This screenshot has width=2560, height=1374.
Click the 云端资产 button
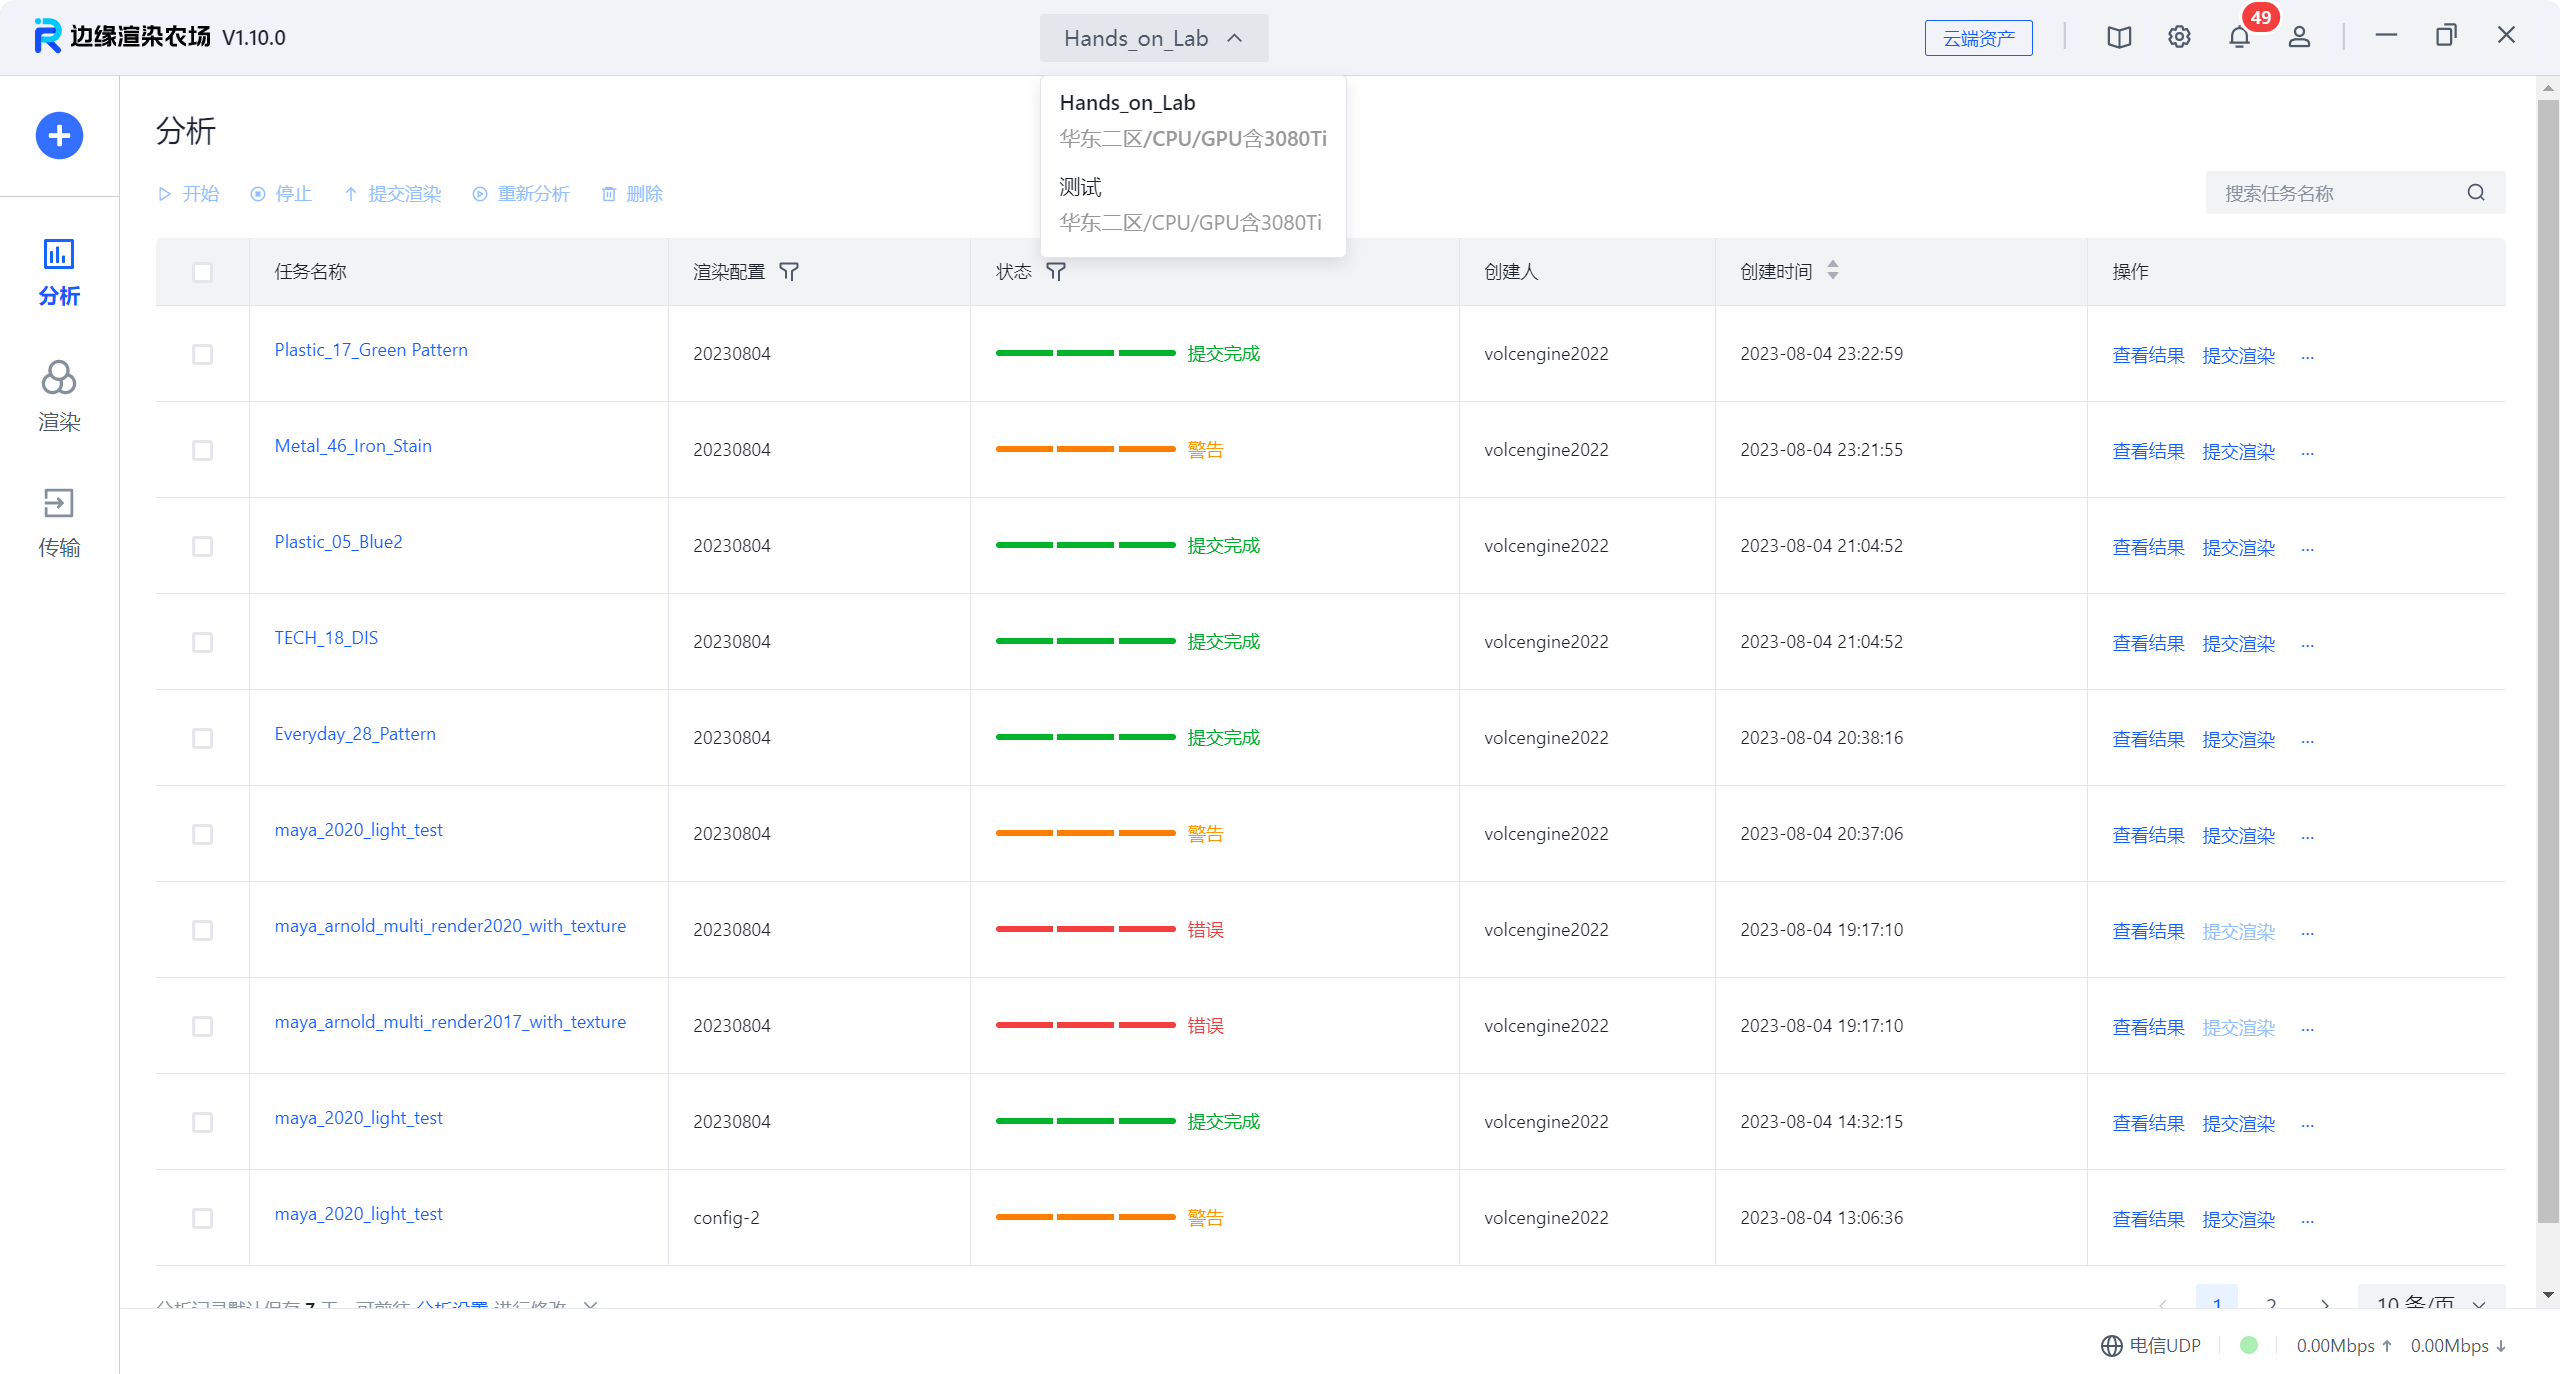[x=1977, y=38]
